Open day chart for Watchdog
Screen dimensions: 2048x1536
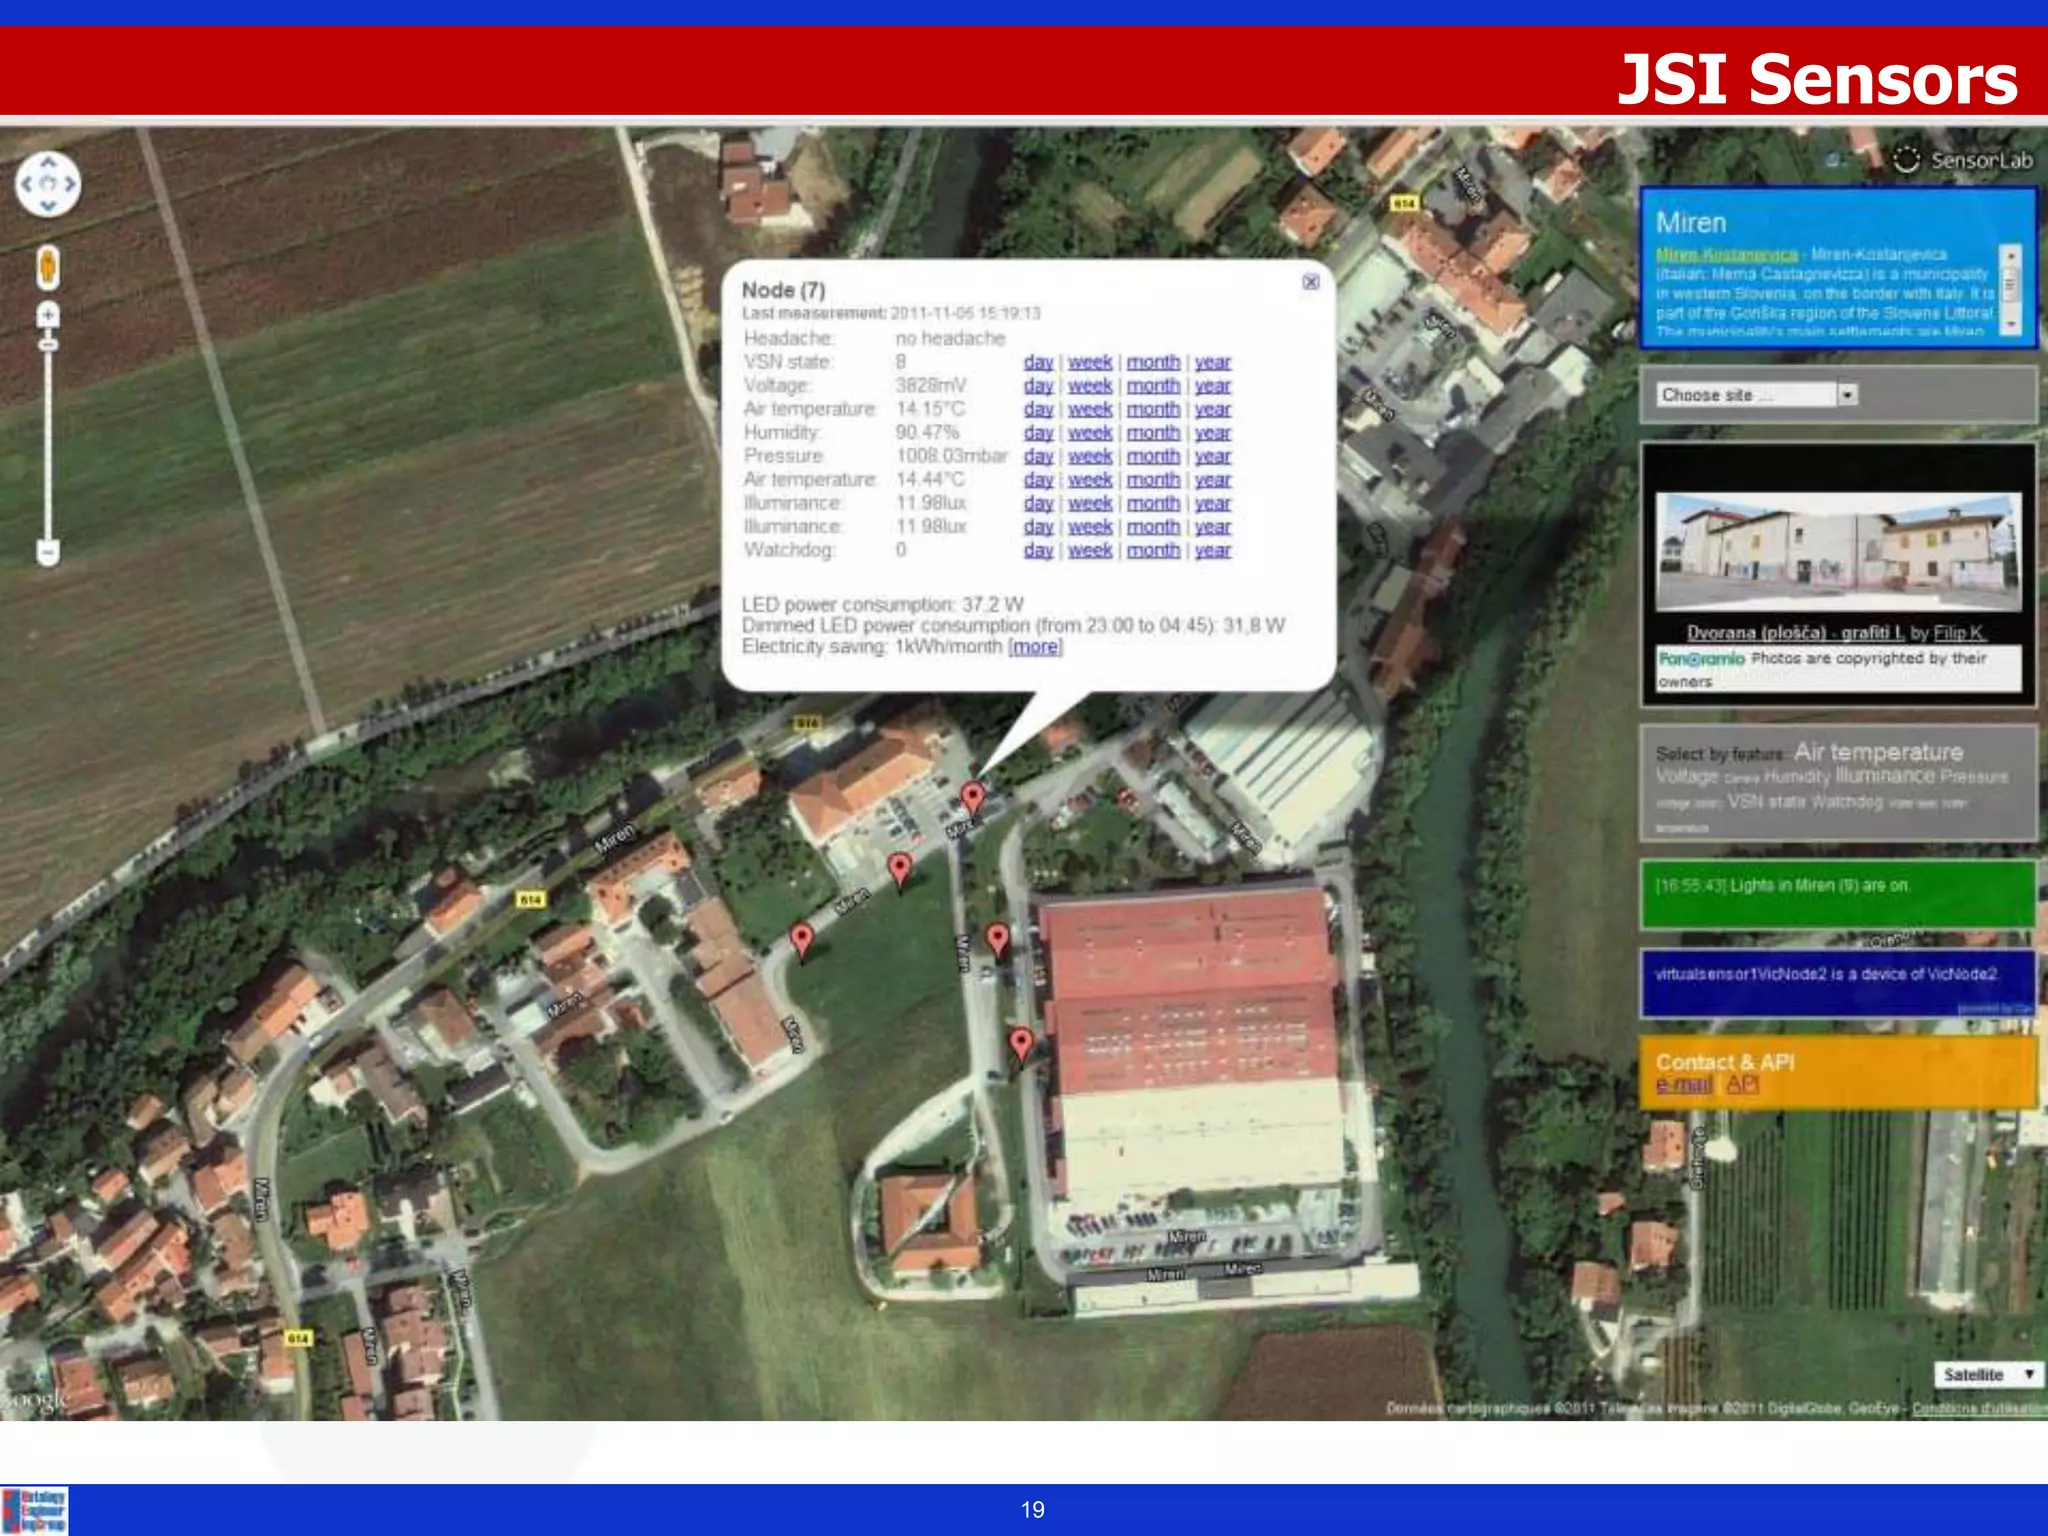point(1038,550)
